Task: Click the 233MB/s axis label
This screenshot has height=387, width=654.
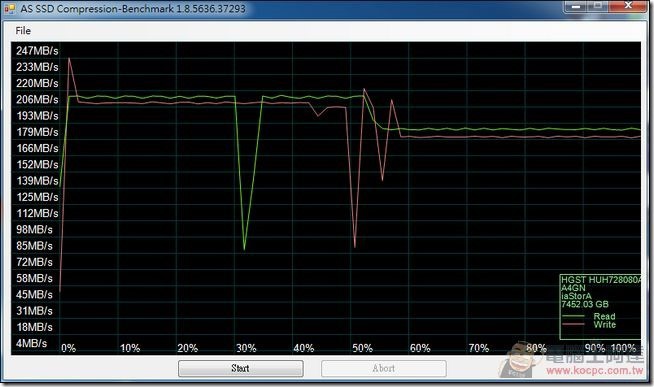Action: [37, 67]
